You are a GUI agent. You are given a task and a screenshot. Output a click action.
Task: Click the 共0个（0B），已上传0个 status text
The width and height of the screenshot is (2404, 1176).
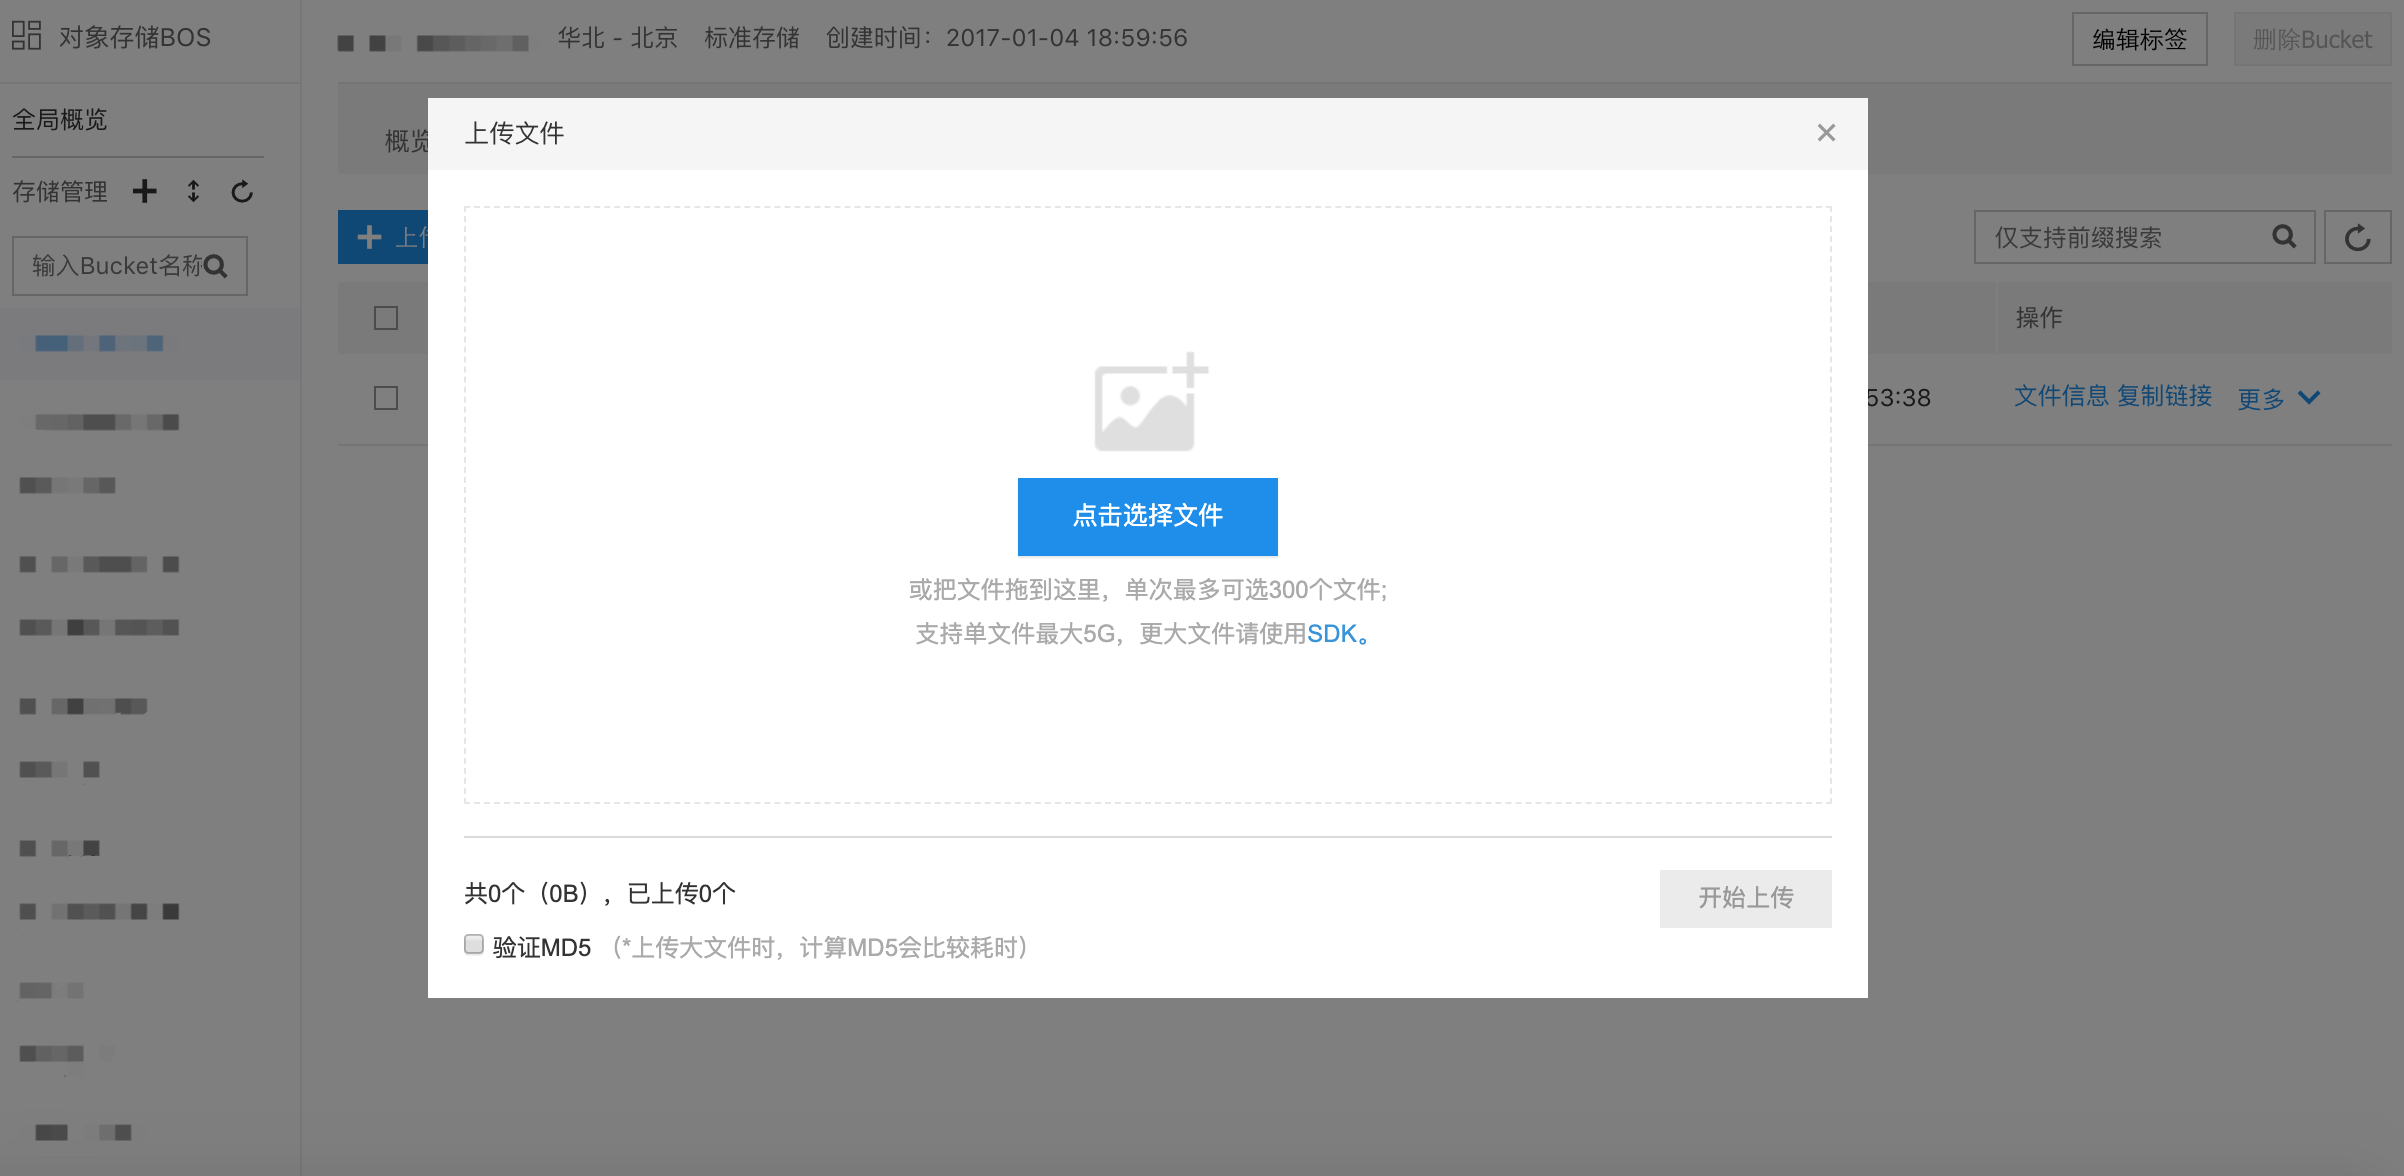tap(600, 893)
